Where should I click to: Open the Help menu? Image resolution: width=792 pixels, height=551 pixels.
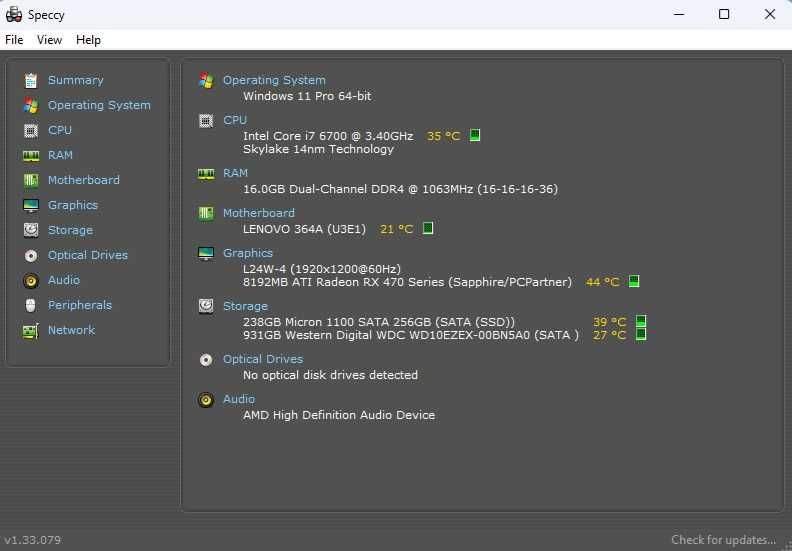tap(88, 40)
